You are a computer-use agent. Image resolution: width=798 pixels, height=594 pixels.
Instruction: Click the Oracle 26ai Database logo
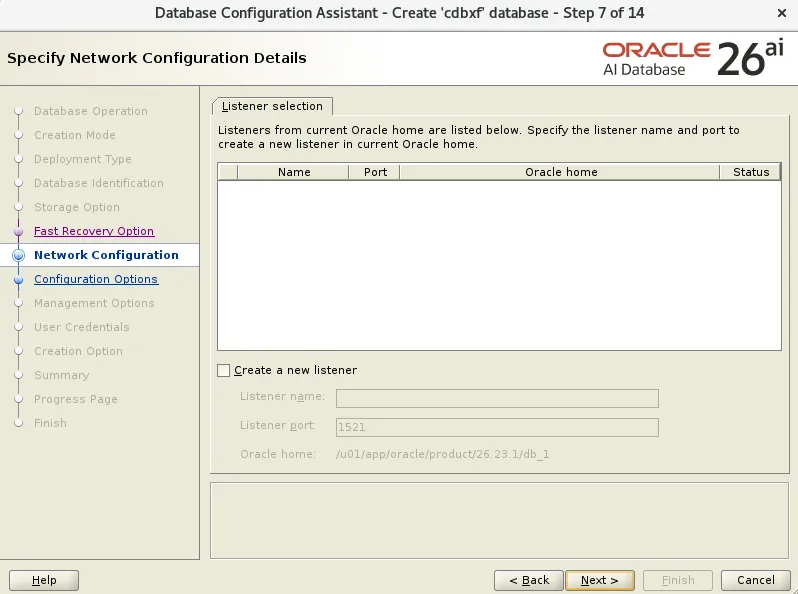(x=693, y=59)
